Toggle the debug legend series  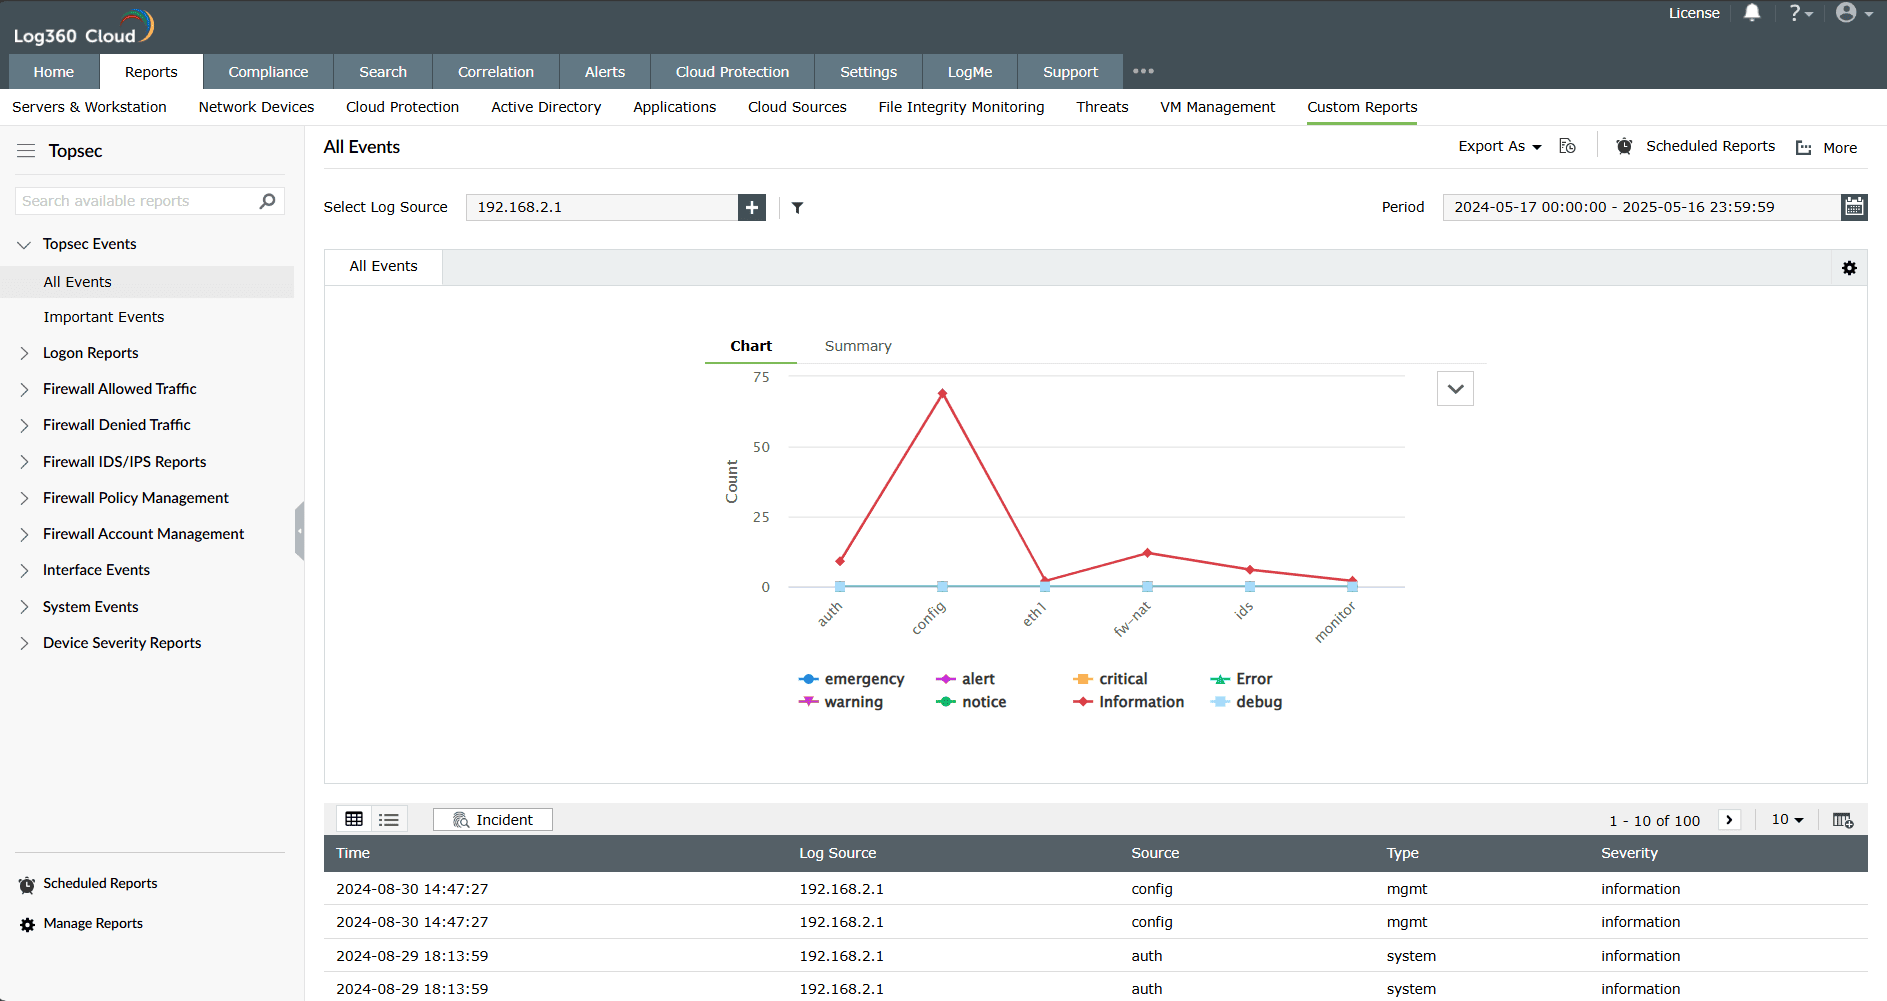point(1246,702)
